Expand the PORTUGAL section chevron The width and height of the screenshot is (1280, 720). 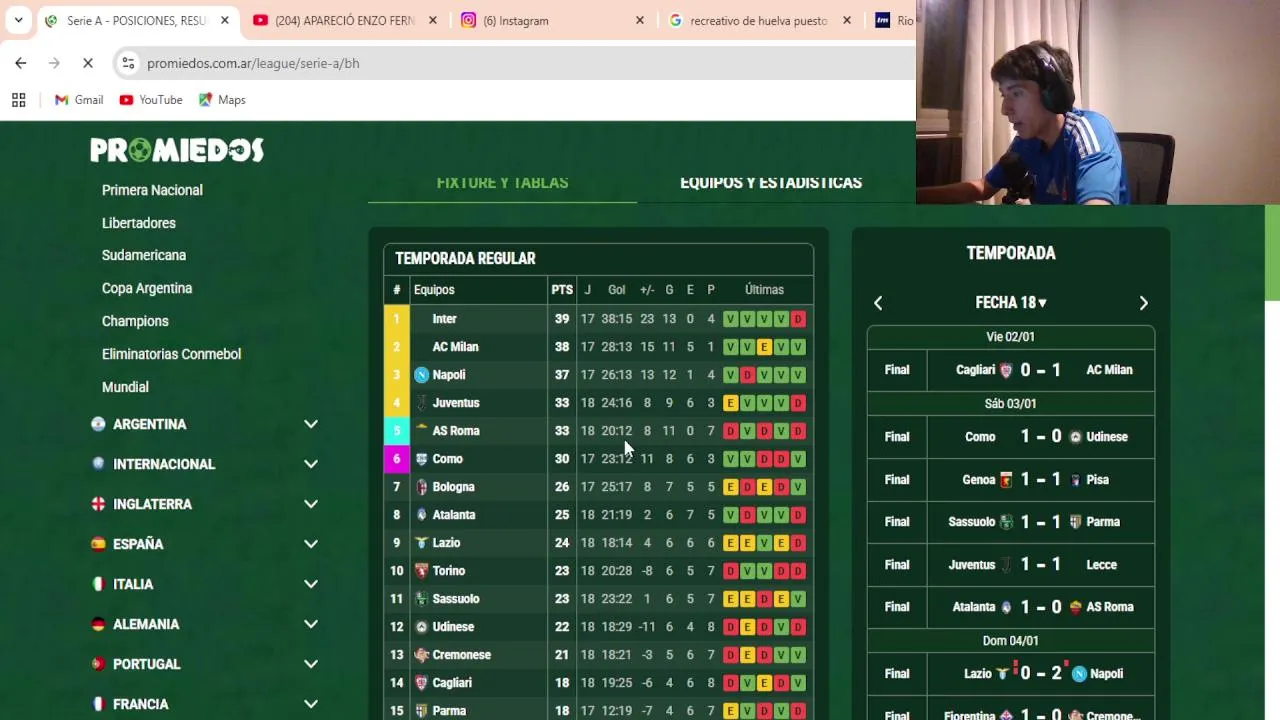[311, 664]
